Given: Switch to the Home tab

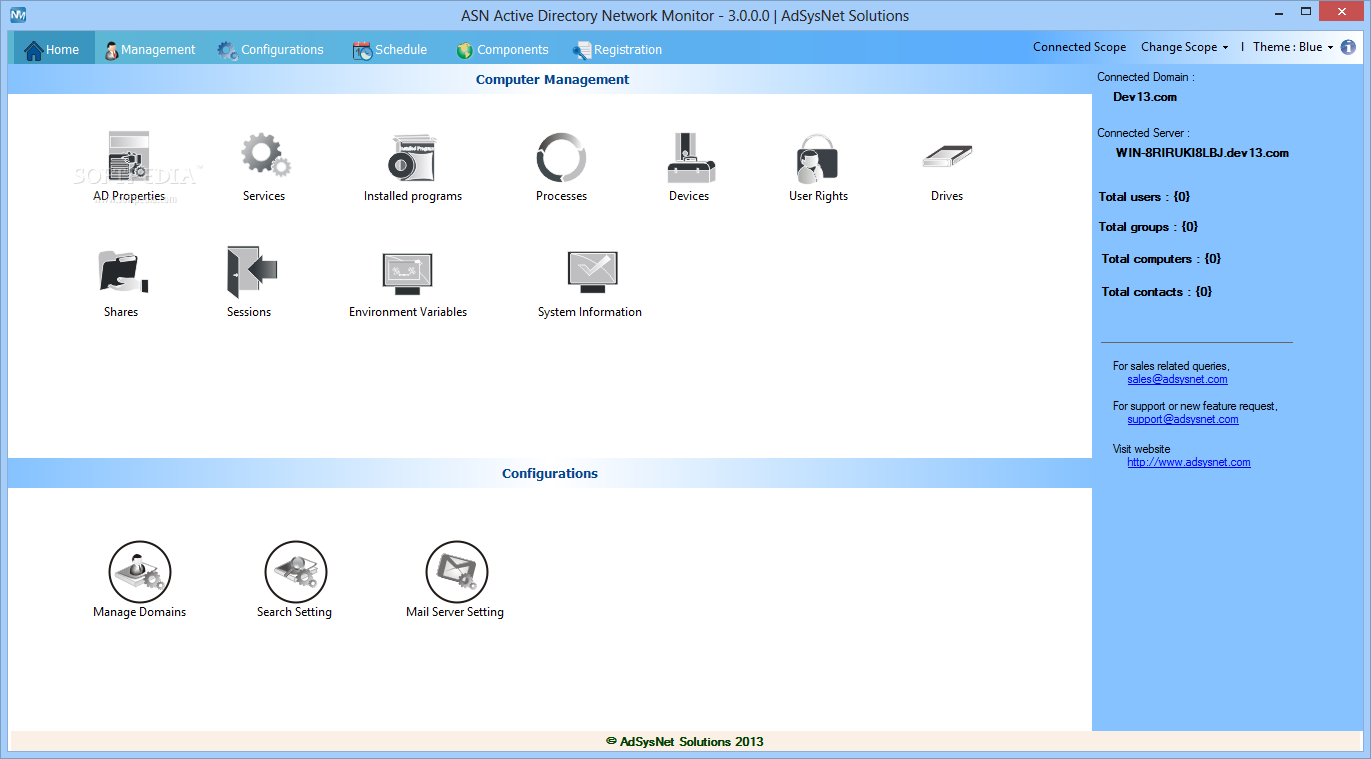Looking at the screenshot, I should coord(52,49).
